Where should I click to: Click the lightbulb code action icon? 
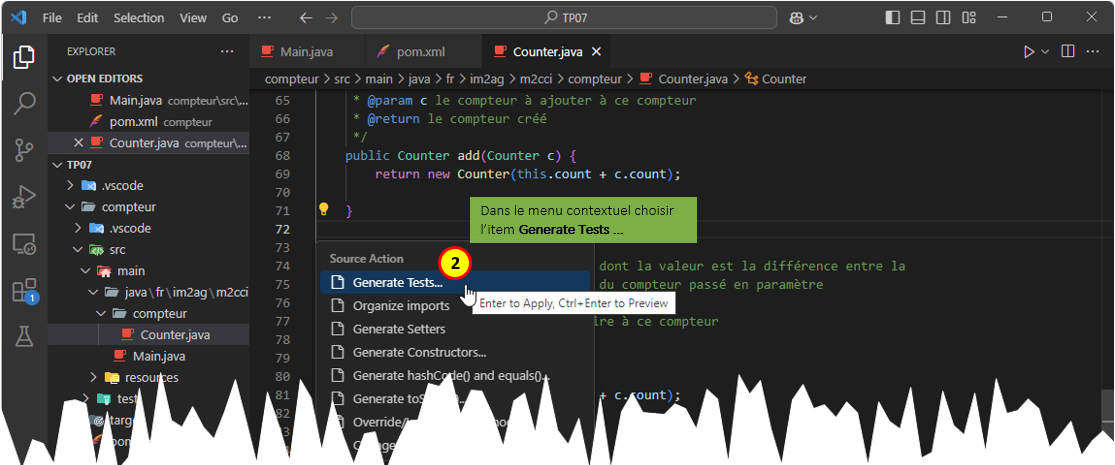(x=323, y=210)
